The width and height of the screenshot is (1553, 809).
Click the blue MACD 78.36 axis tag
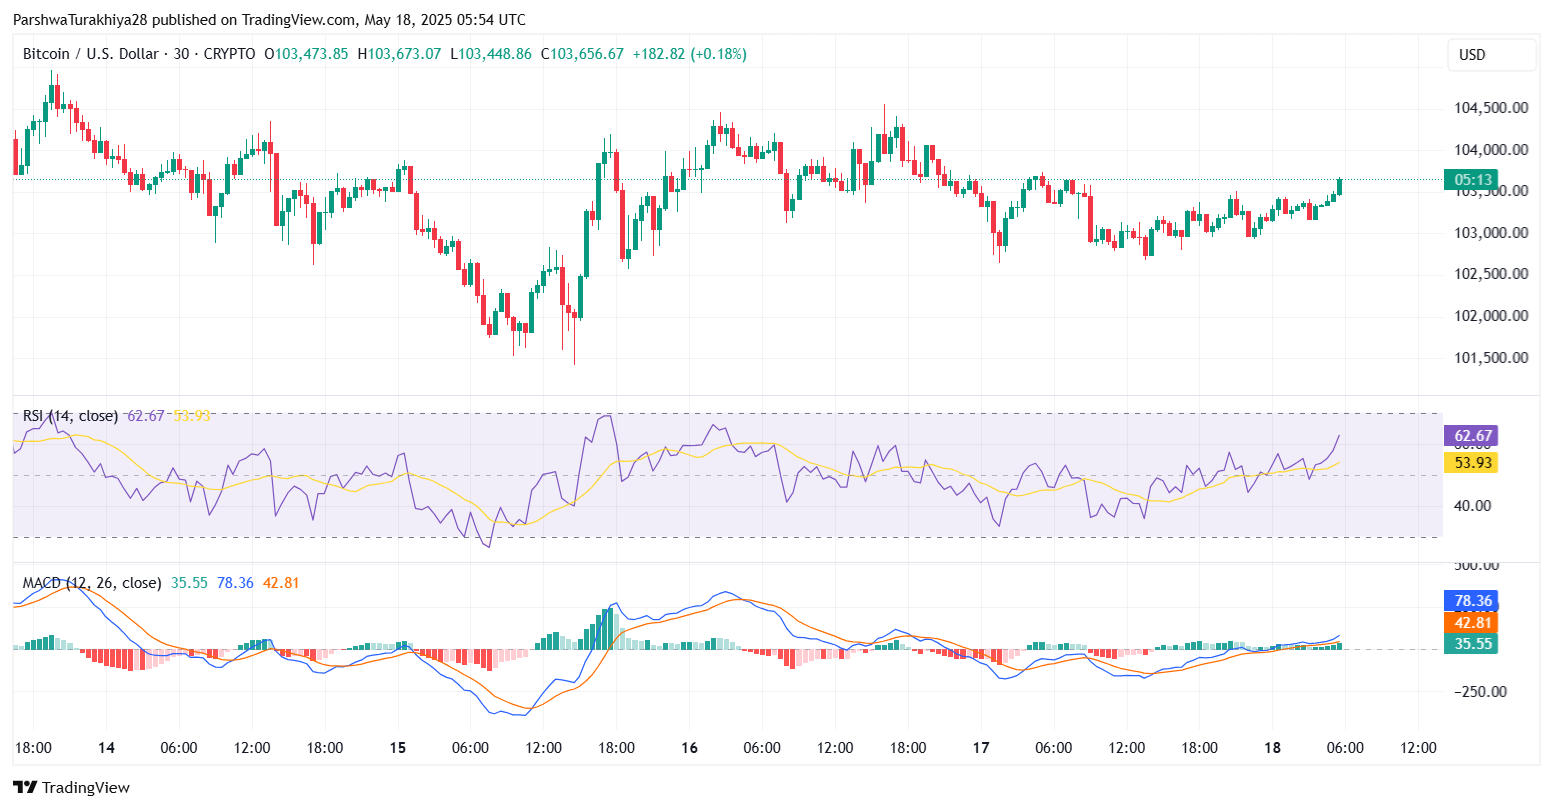click(1472, 601)
